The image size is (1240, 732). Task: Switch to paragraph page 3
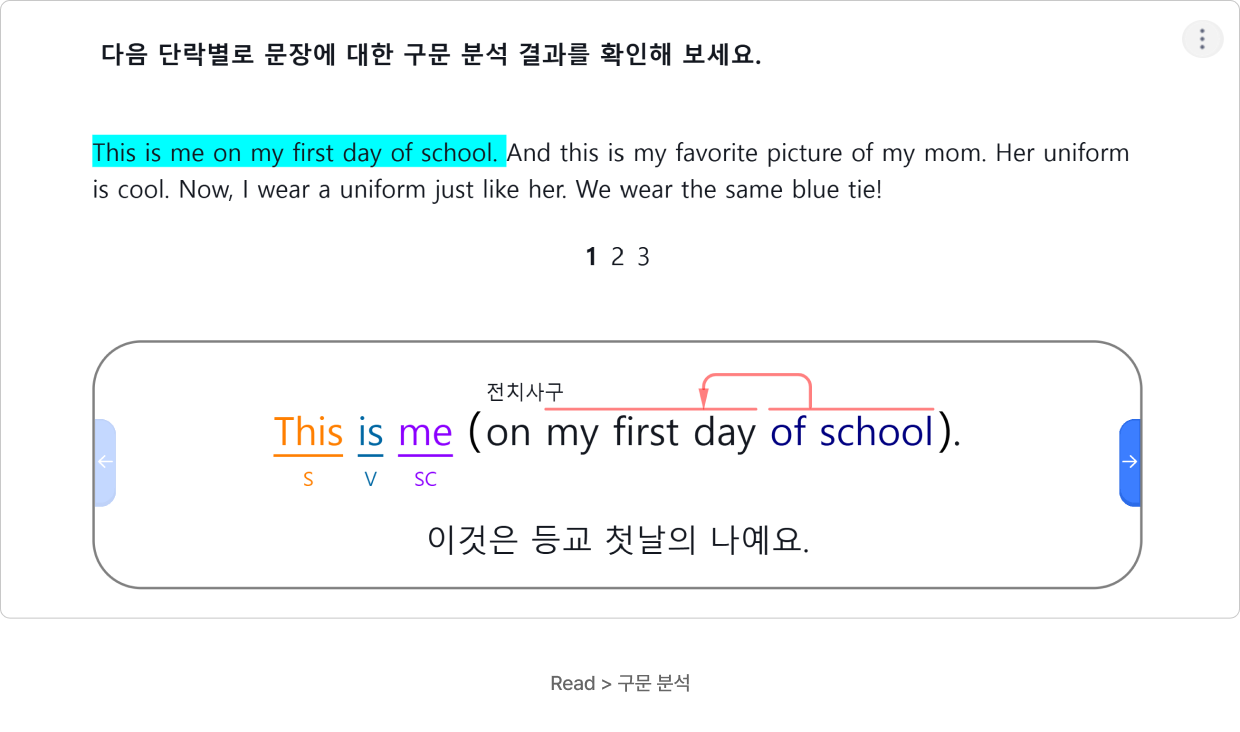pyautogui.click(x=643, y=257)
